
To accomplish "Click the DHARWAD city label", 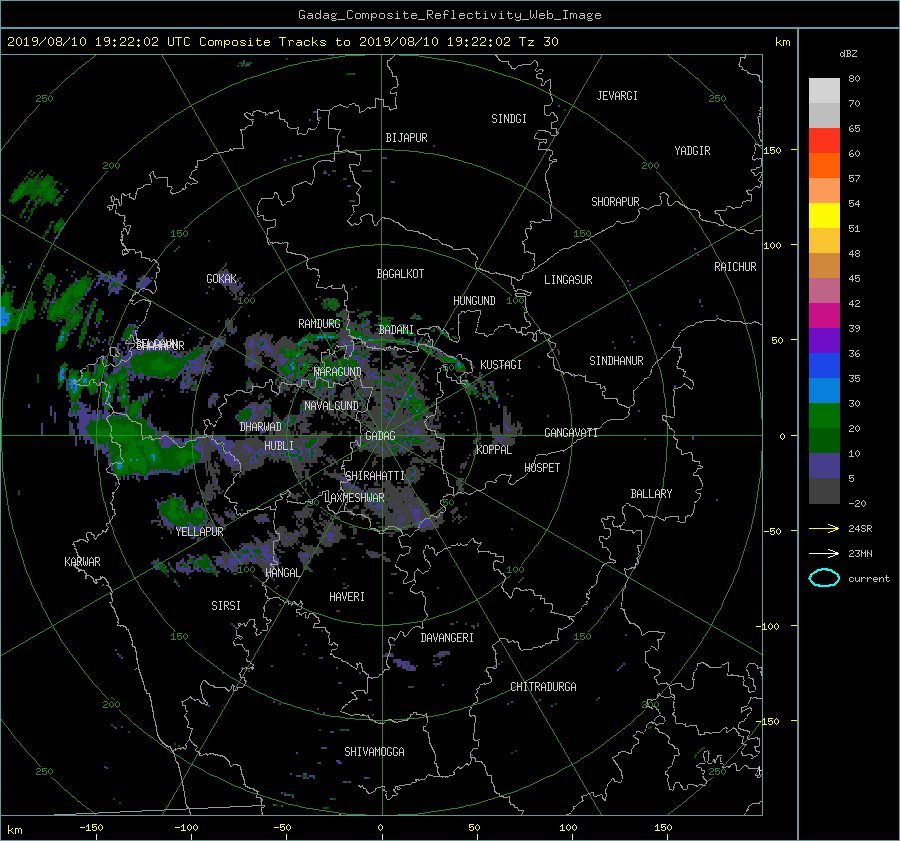I will pyautogui.click(x=261, y=427).
